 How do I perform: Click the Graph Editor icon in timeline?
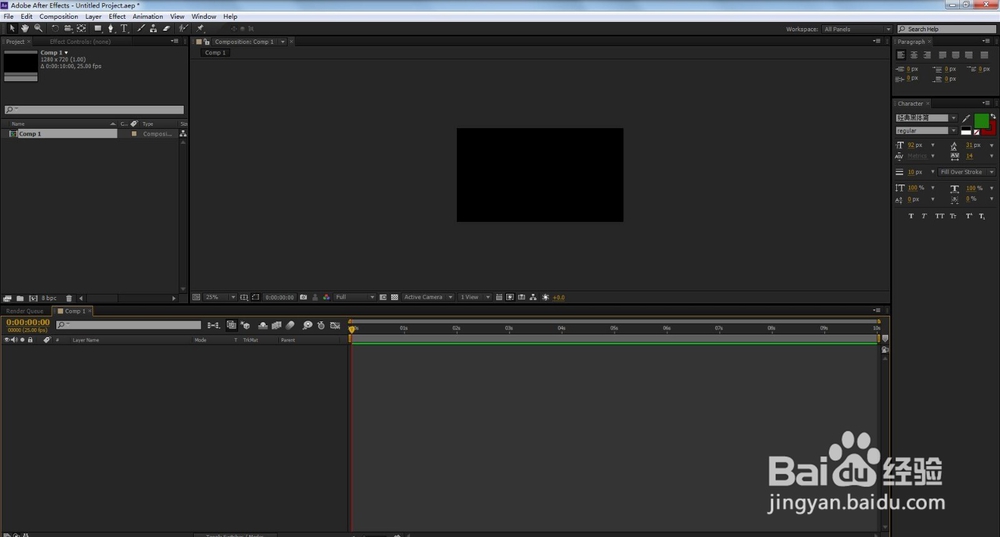[x=335, y=325]
